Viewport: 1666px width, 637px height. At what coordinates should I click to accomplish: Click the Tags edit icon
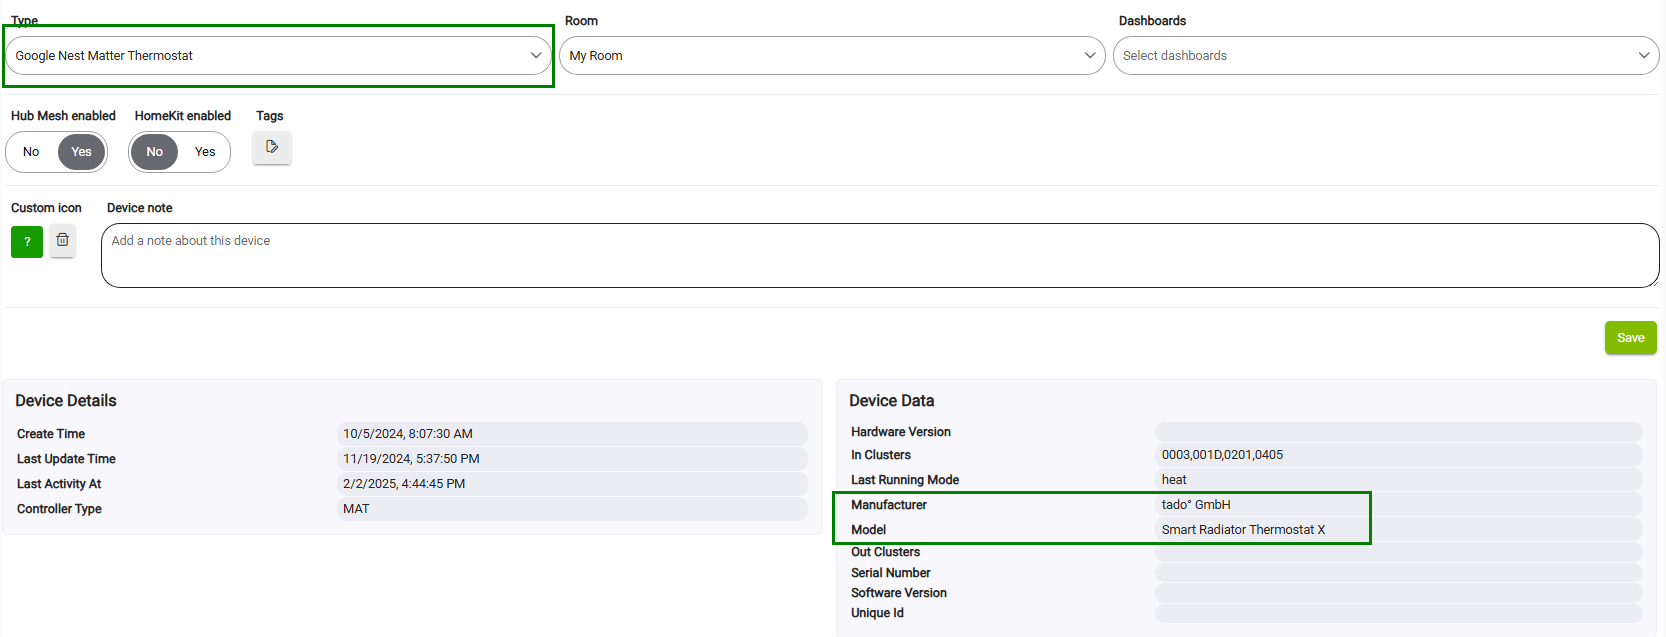coord(271,147)
